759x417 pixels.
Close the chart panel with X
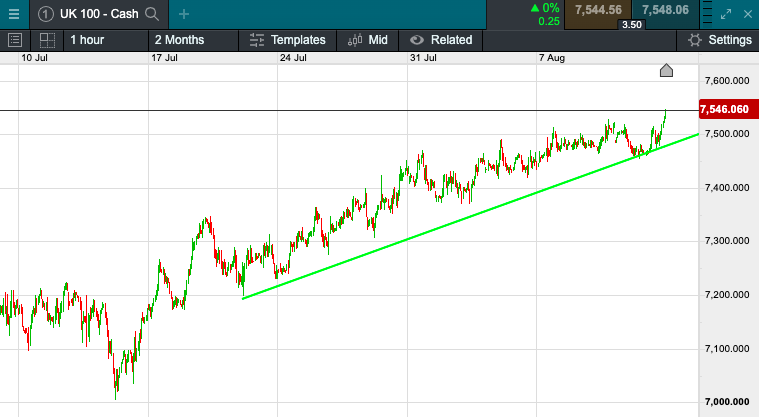[747, 14]
